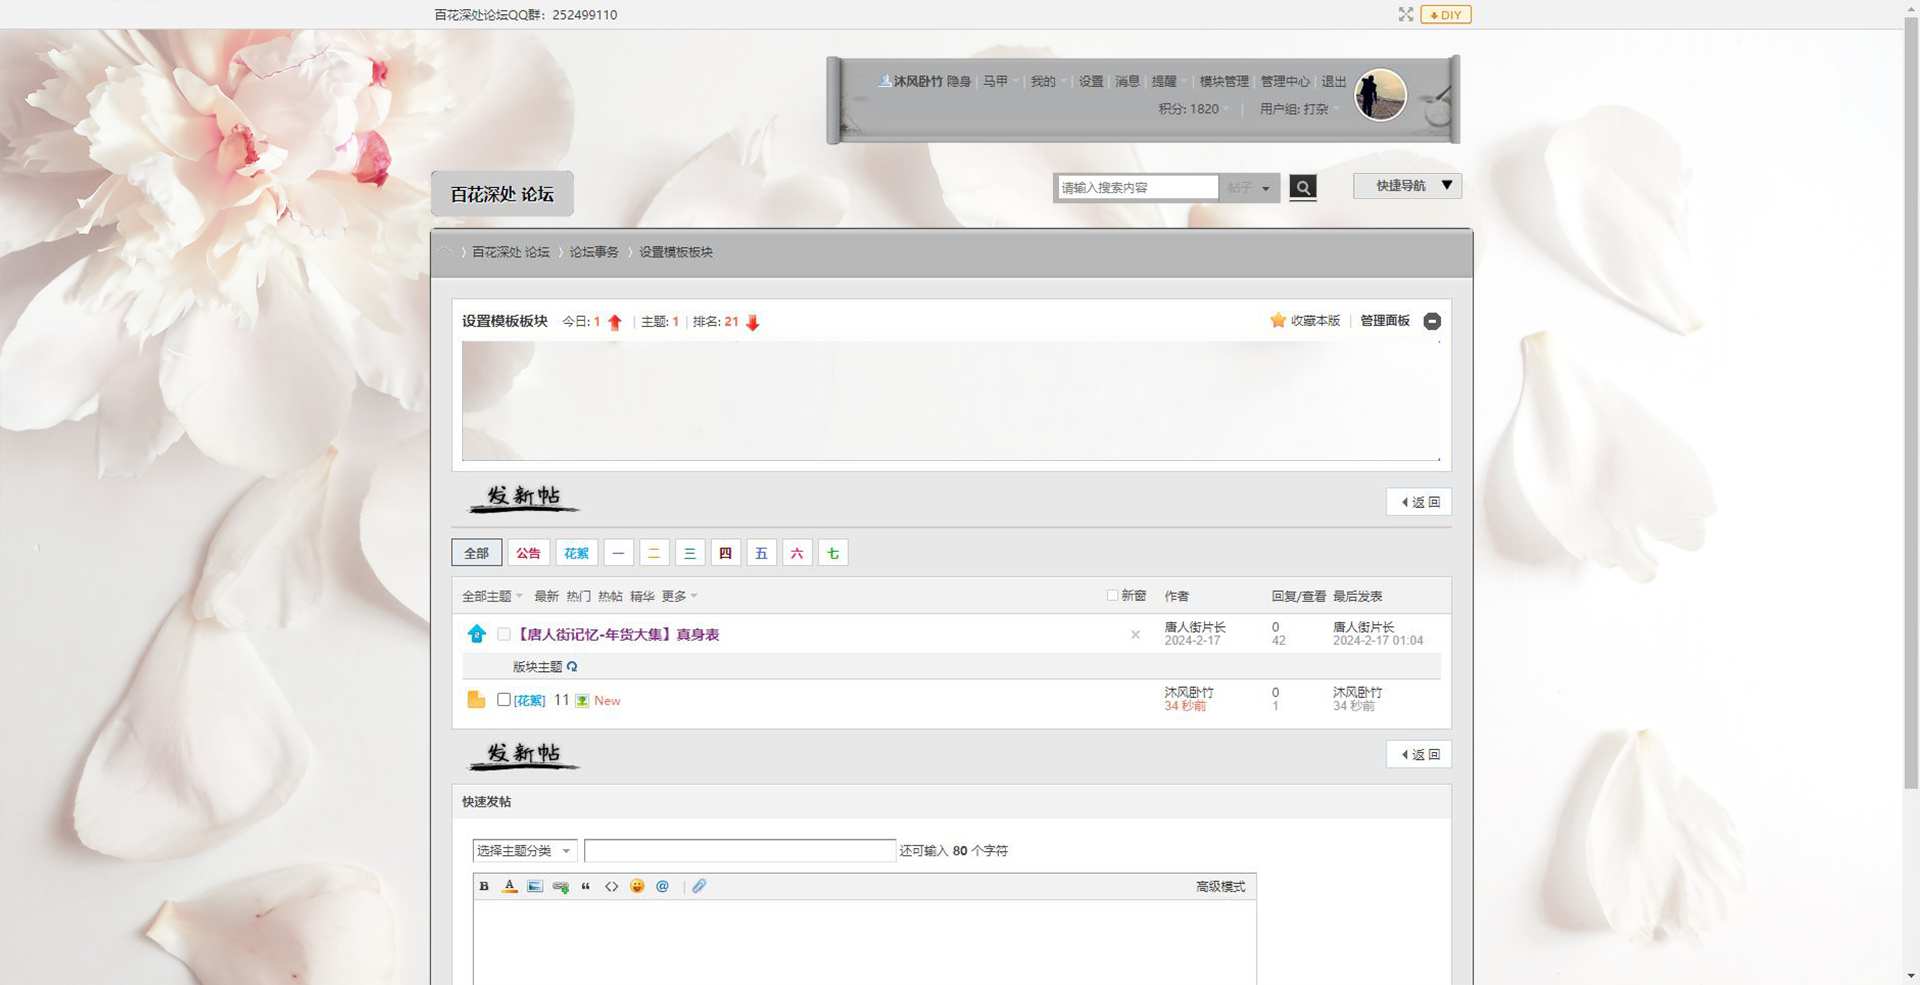Click the insert image icon in editor
Image resolution: width=1920 pixels, height=985 pixels.
point(535,886)
